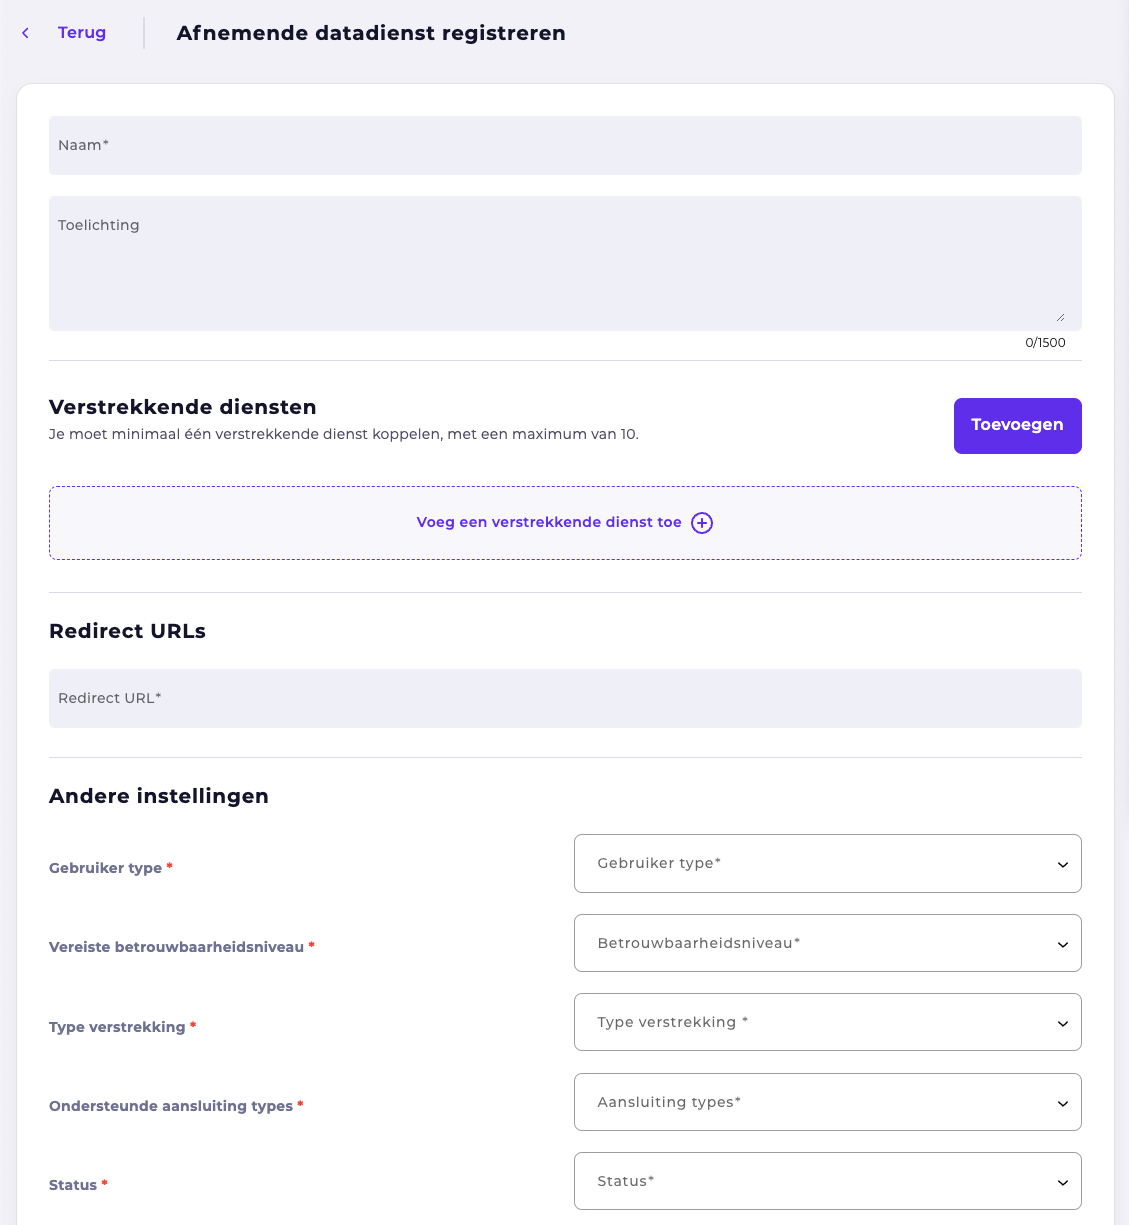
Task: Click the Aansluiting types dropdown chevron arrow
Action: 1063,1104
